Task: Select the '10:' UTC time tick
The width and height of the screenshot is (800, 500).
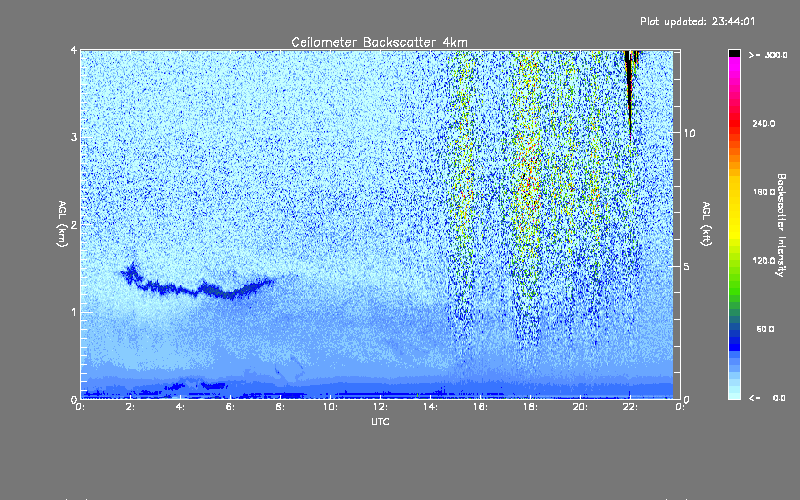Action: pyautogui.click(x=331, y=407)
